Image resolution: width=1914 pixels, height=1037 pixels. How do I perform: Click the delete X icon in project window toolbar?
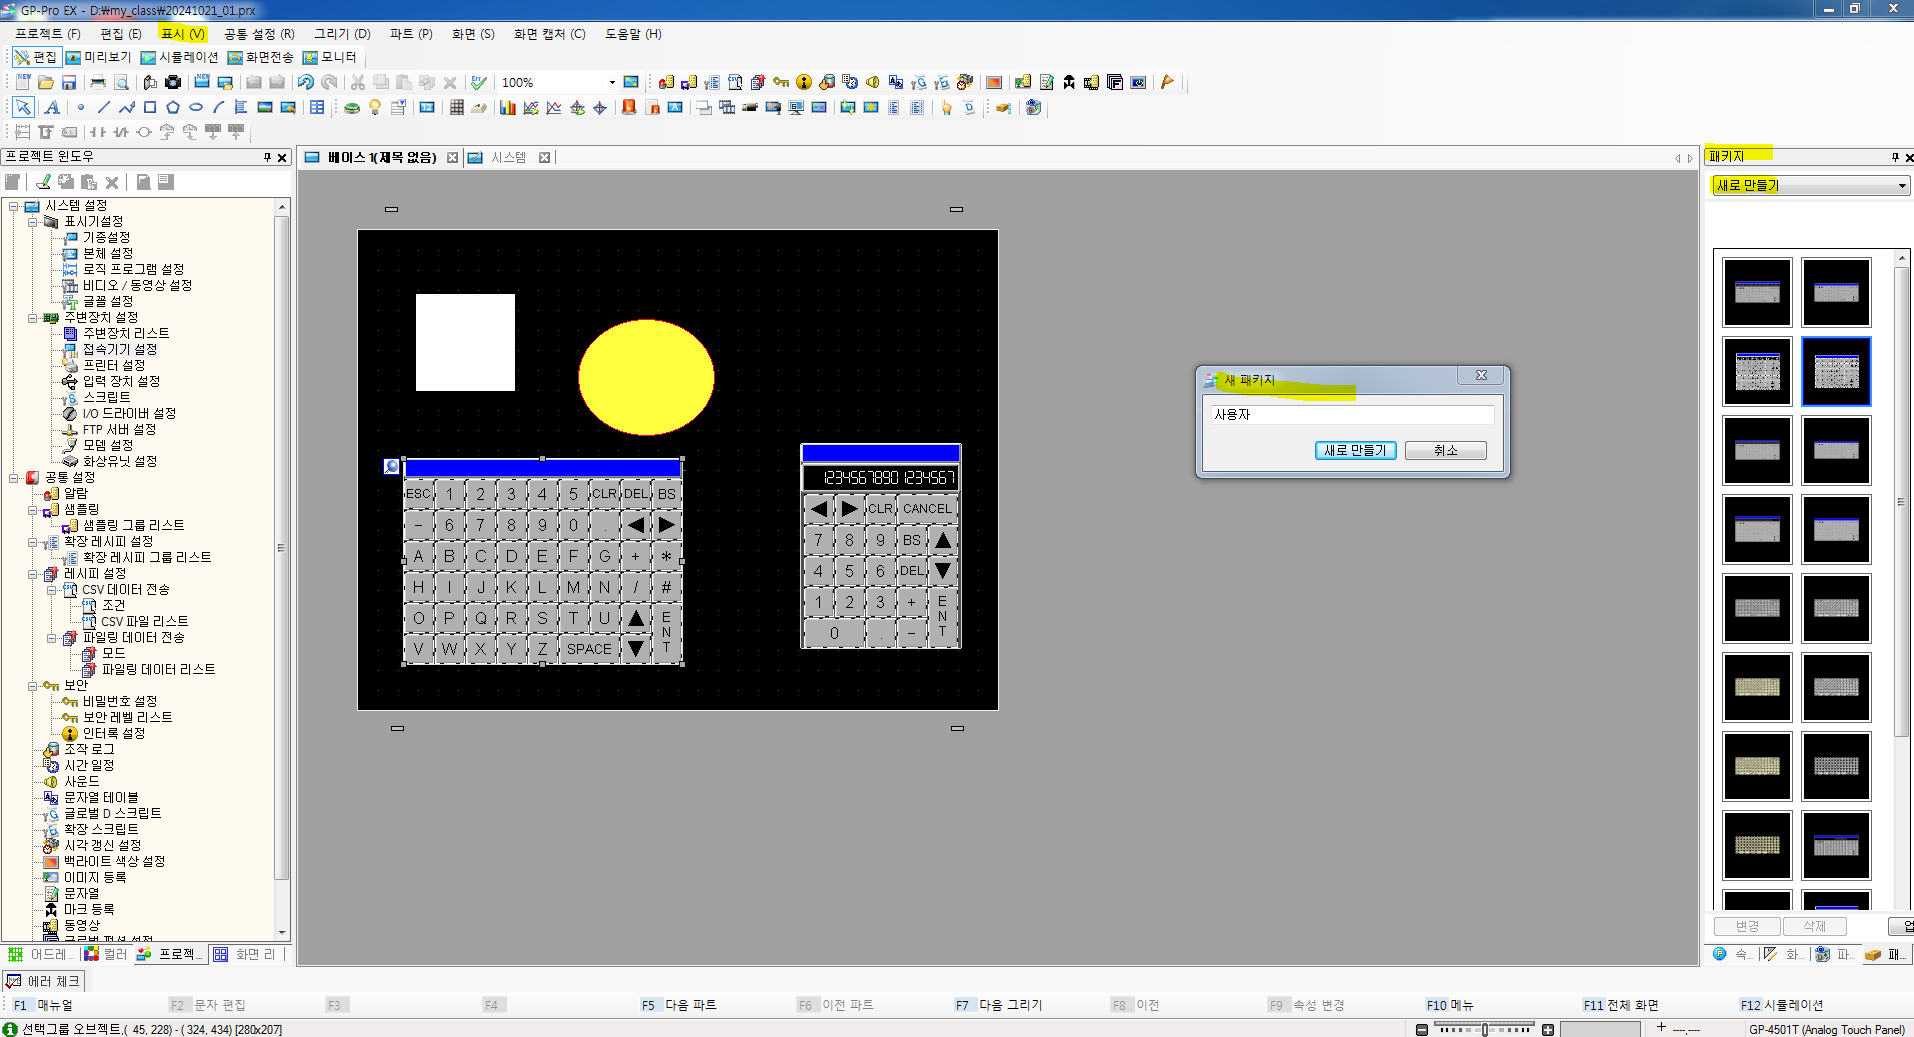(112, 182)
